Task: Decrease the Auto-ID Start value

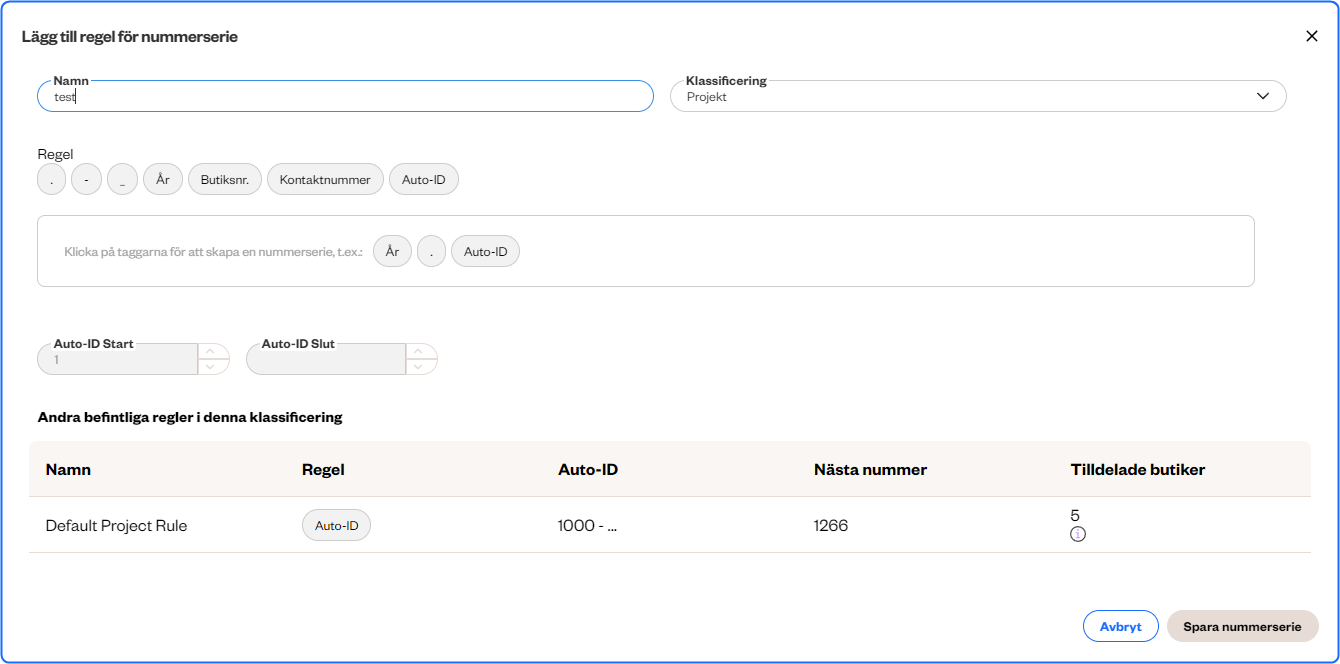Action: (x=210, y=367)
